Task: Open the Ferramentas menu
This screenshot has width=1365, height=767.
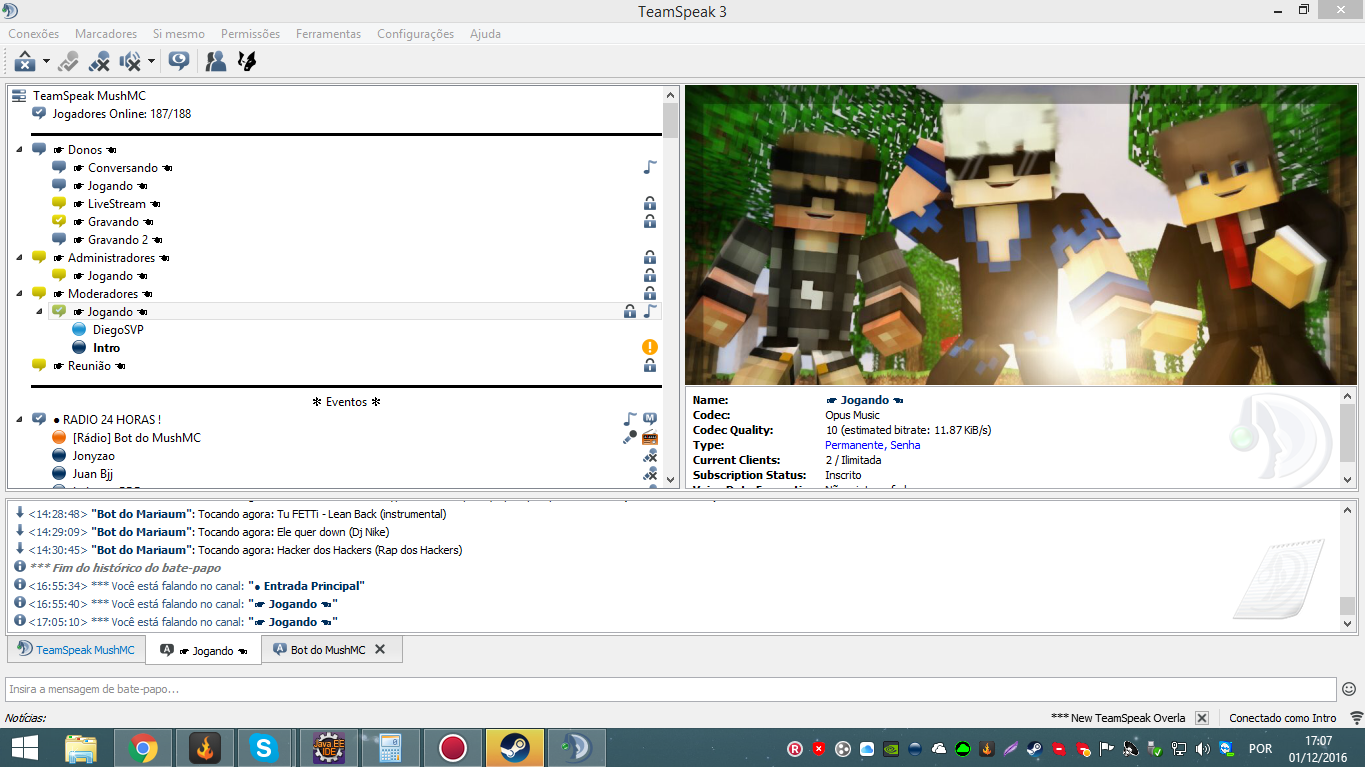Action: pyautogui.click(x=328, y=34)
